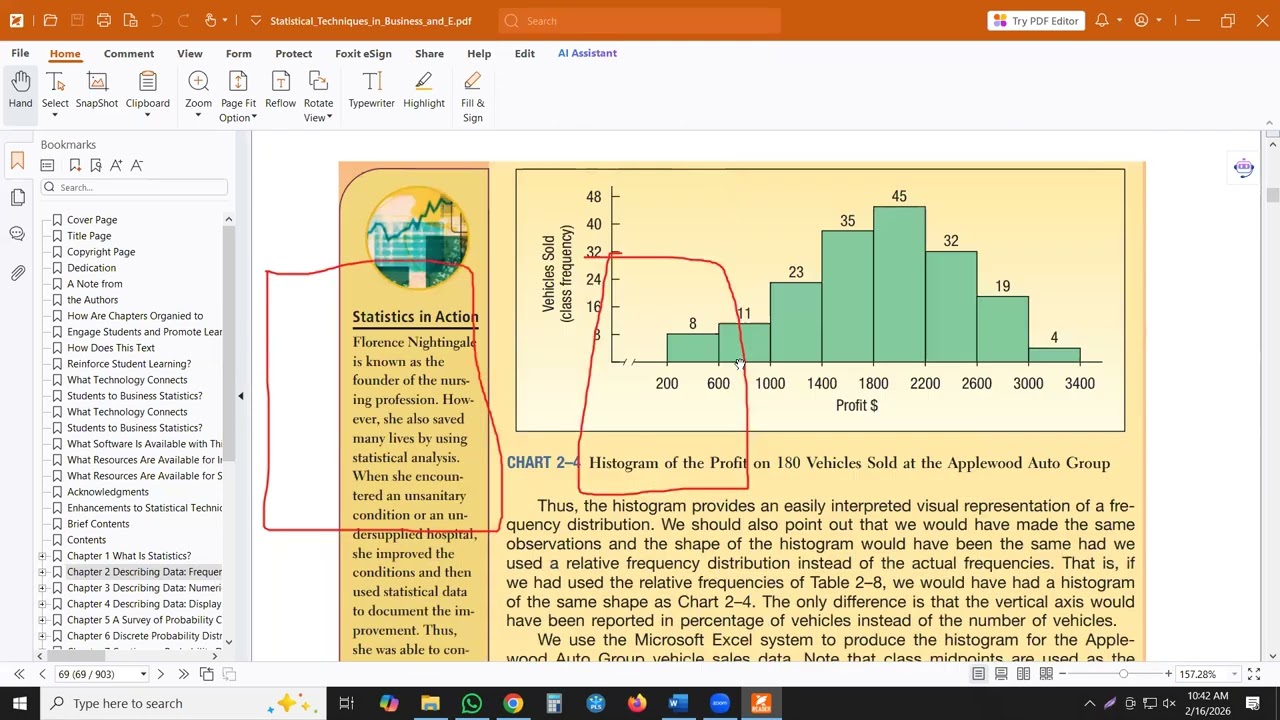Screen dimensions: 1280x720
Task: Select the Hand tool
Action: pyautogui.click(x=20, y=89)
